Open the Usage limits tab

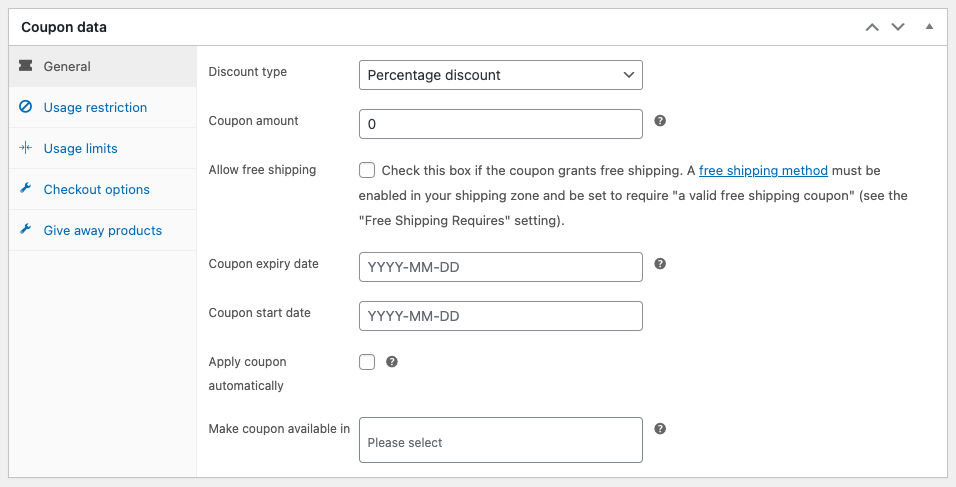102,148
